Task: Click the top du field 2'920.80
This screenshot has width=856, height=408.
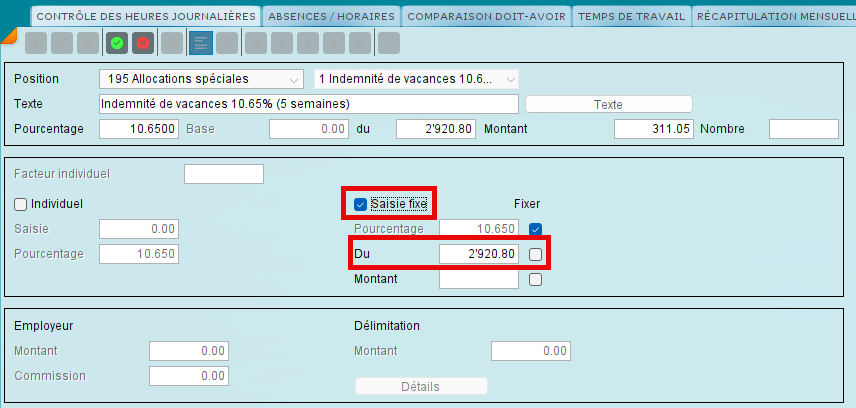Action: click(436, 129)
